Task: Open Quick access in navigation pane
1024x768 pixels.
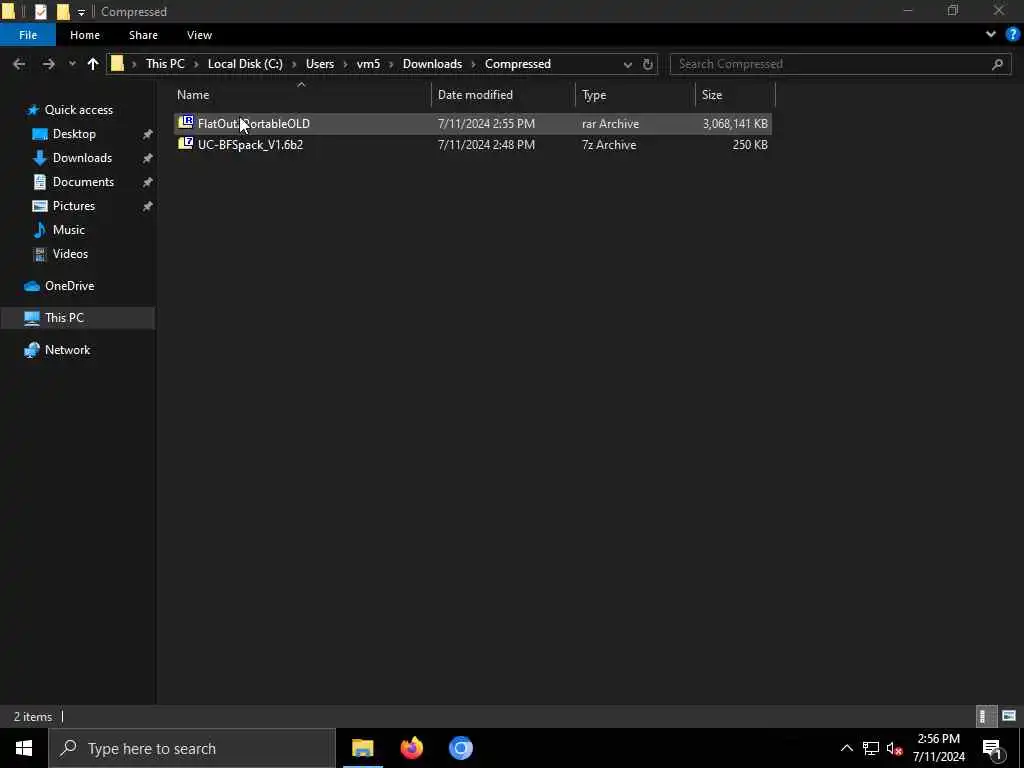Action: coord(78,110)
